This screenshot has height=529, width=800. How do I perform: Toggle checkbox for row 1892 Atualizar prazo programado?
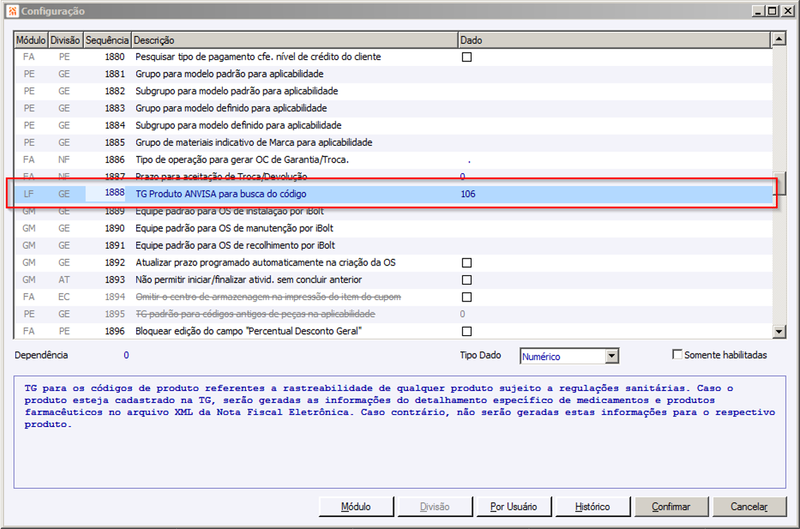(466, 263)
